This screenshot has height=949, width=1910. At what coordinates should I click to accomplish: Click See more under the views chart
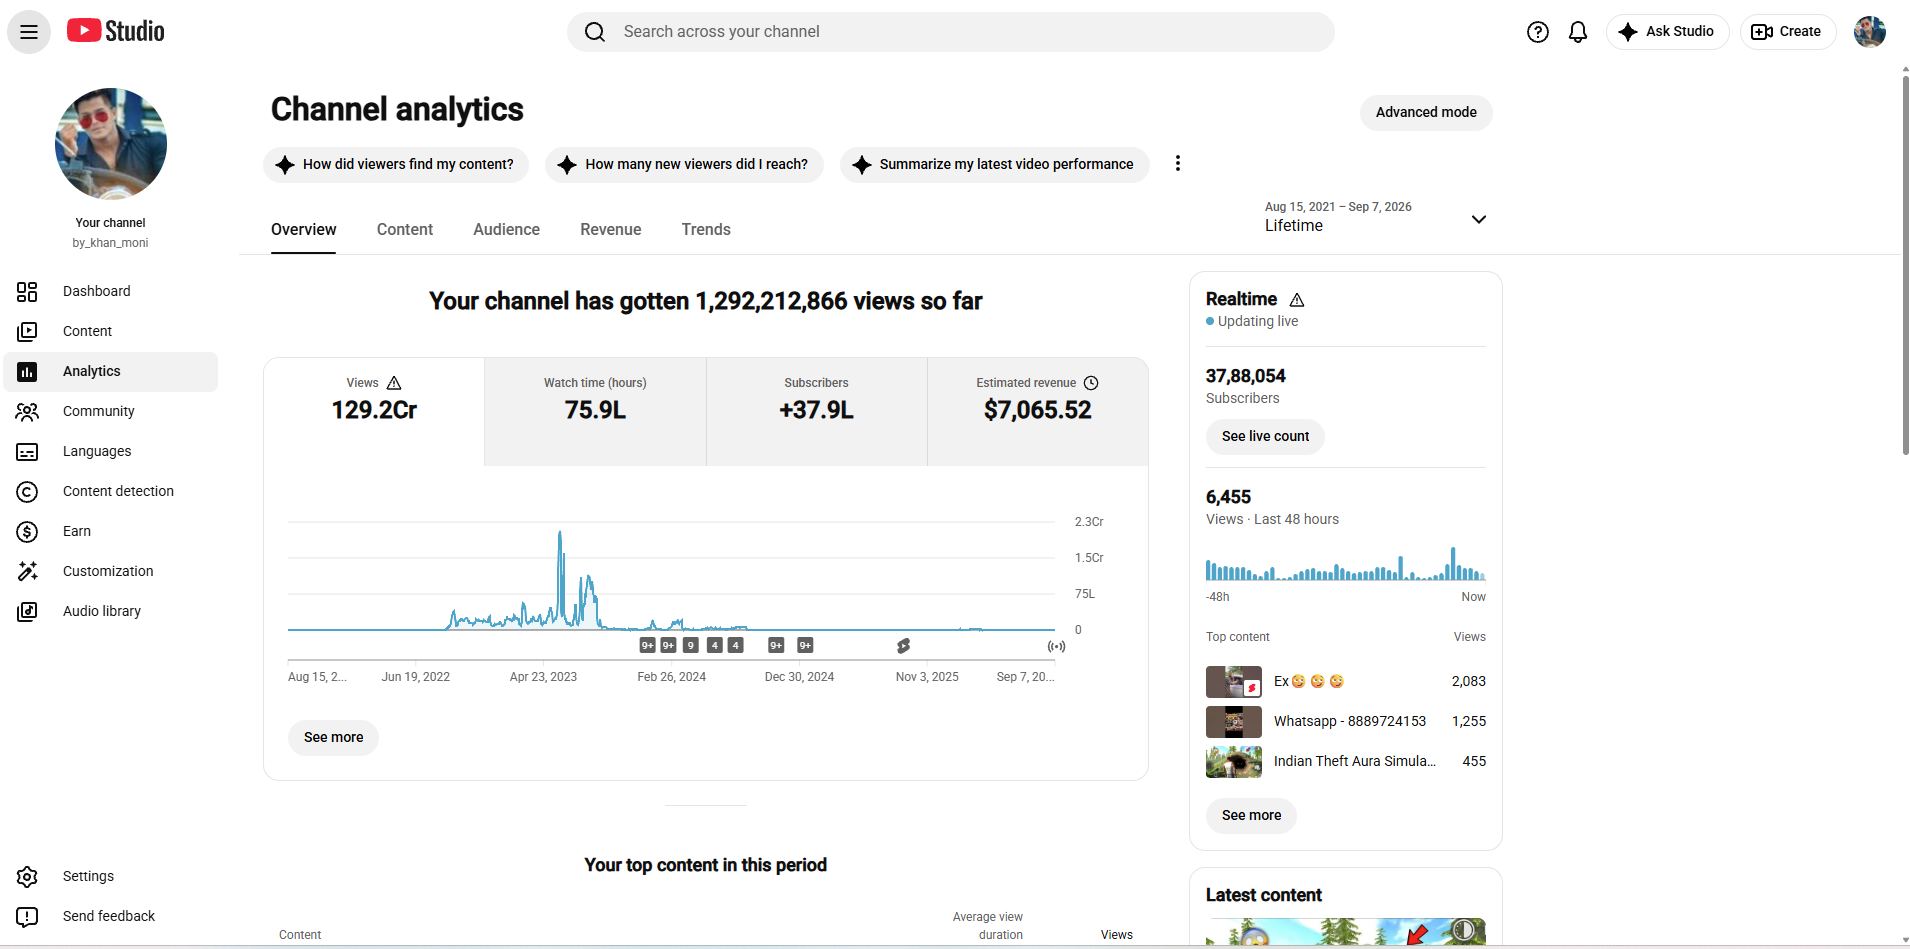[x=333, y=737]
